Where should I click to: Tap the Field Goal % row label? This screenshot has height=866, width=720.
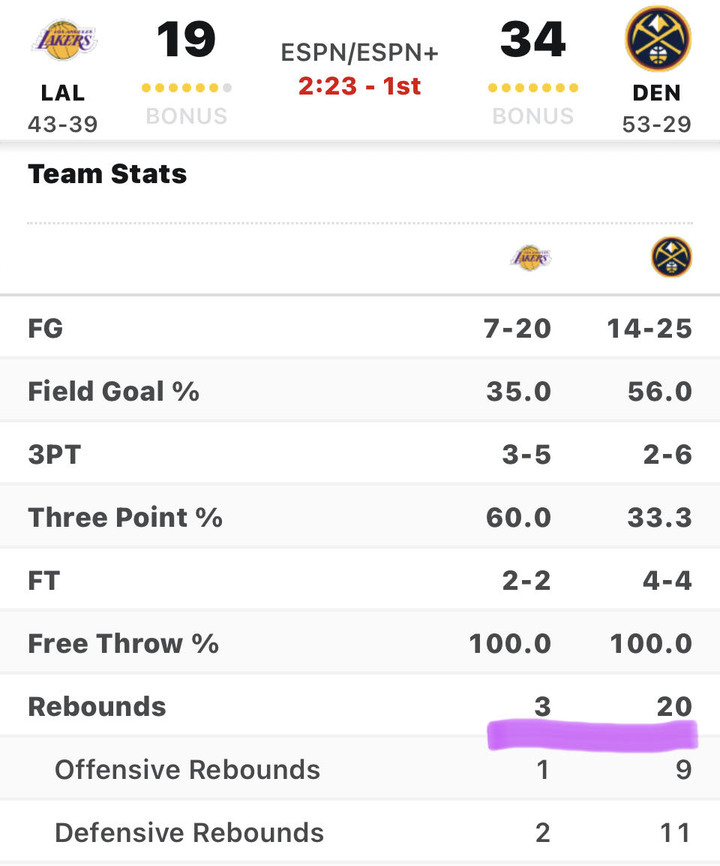pos(113,391)
